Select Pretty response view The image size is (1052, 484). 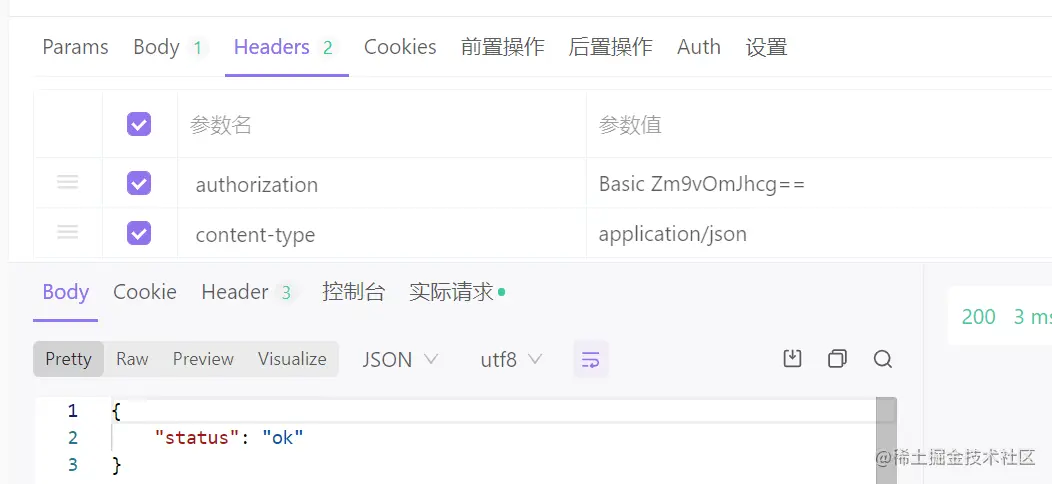click(68, 359)
